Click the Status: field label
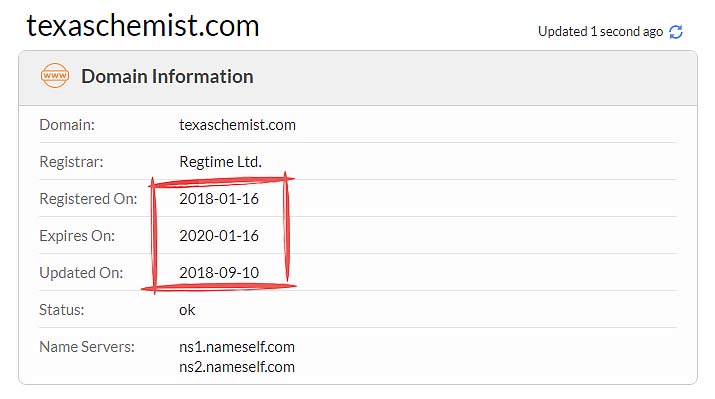The image size is (715, 399). pyautogui.click(x=62, y=310)
